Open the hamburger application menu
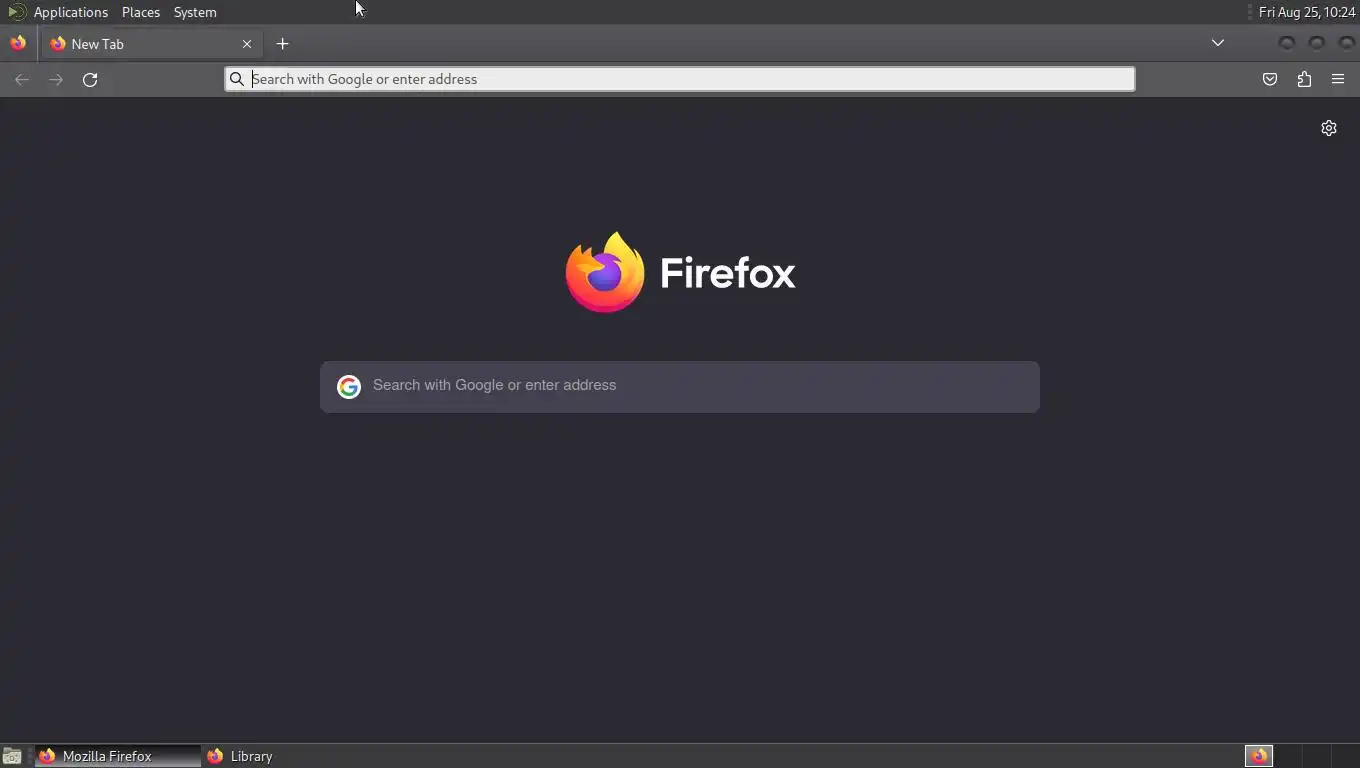This screenshot has height=768, width=1360. click(1338, 80)
